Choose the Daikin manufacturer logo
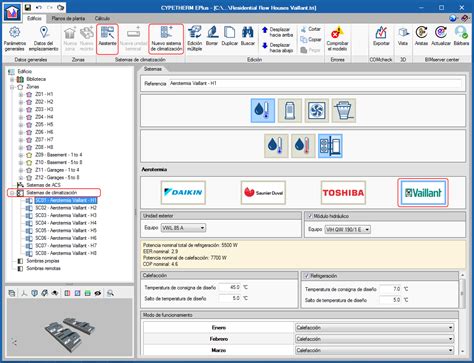 pos(183,192)
